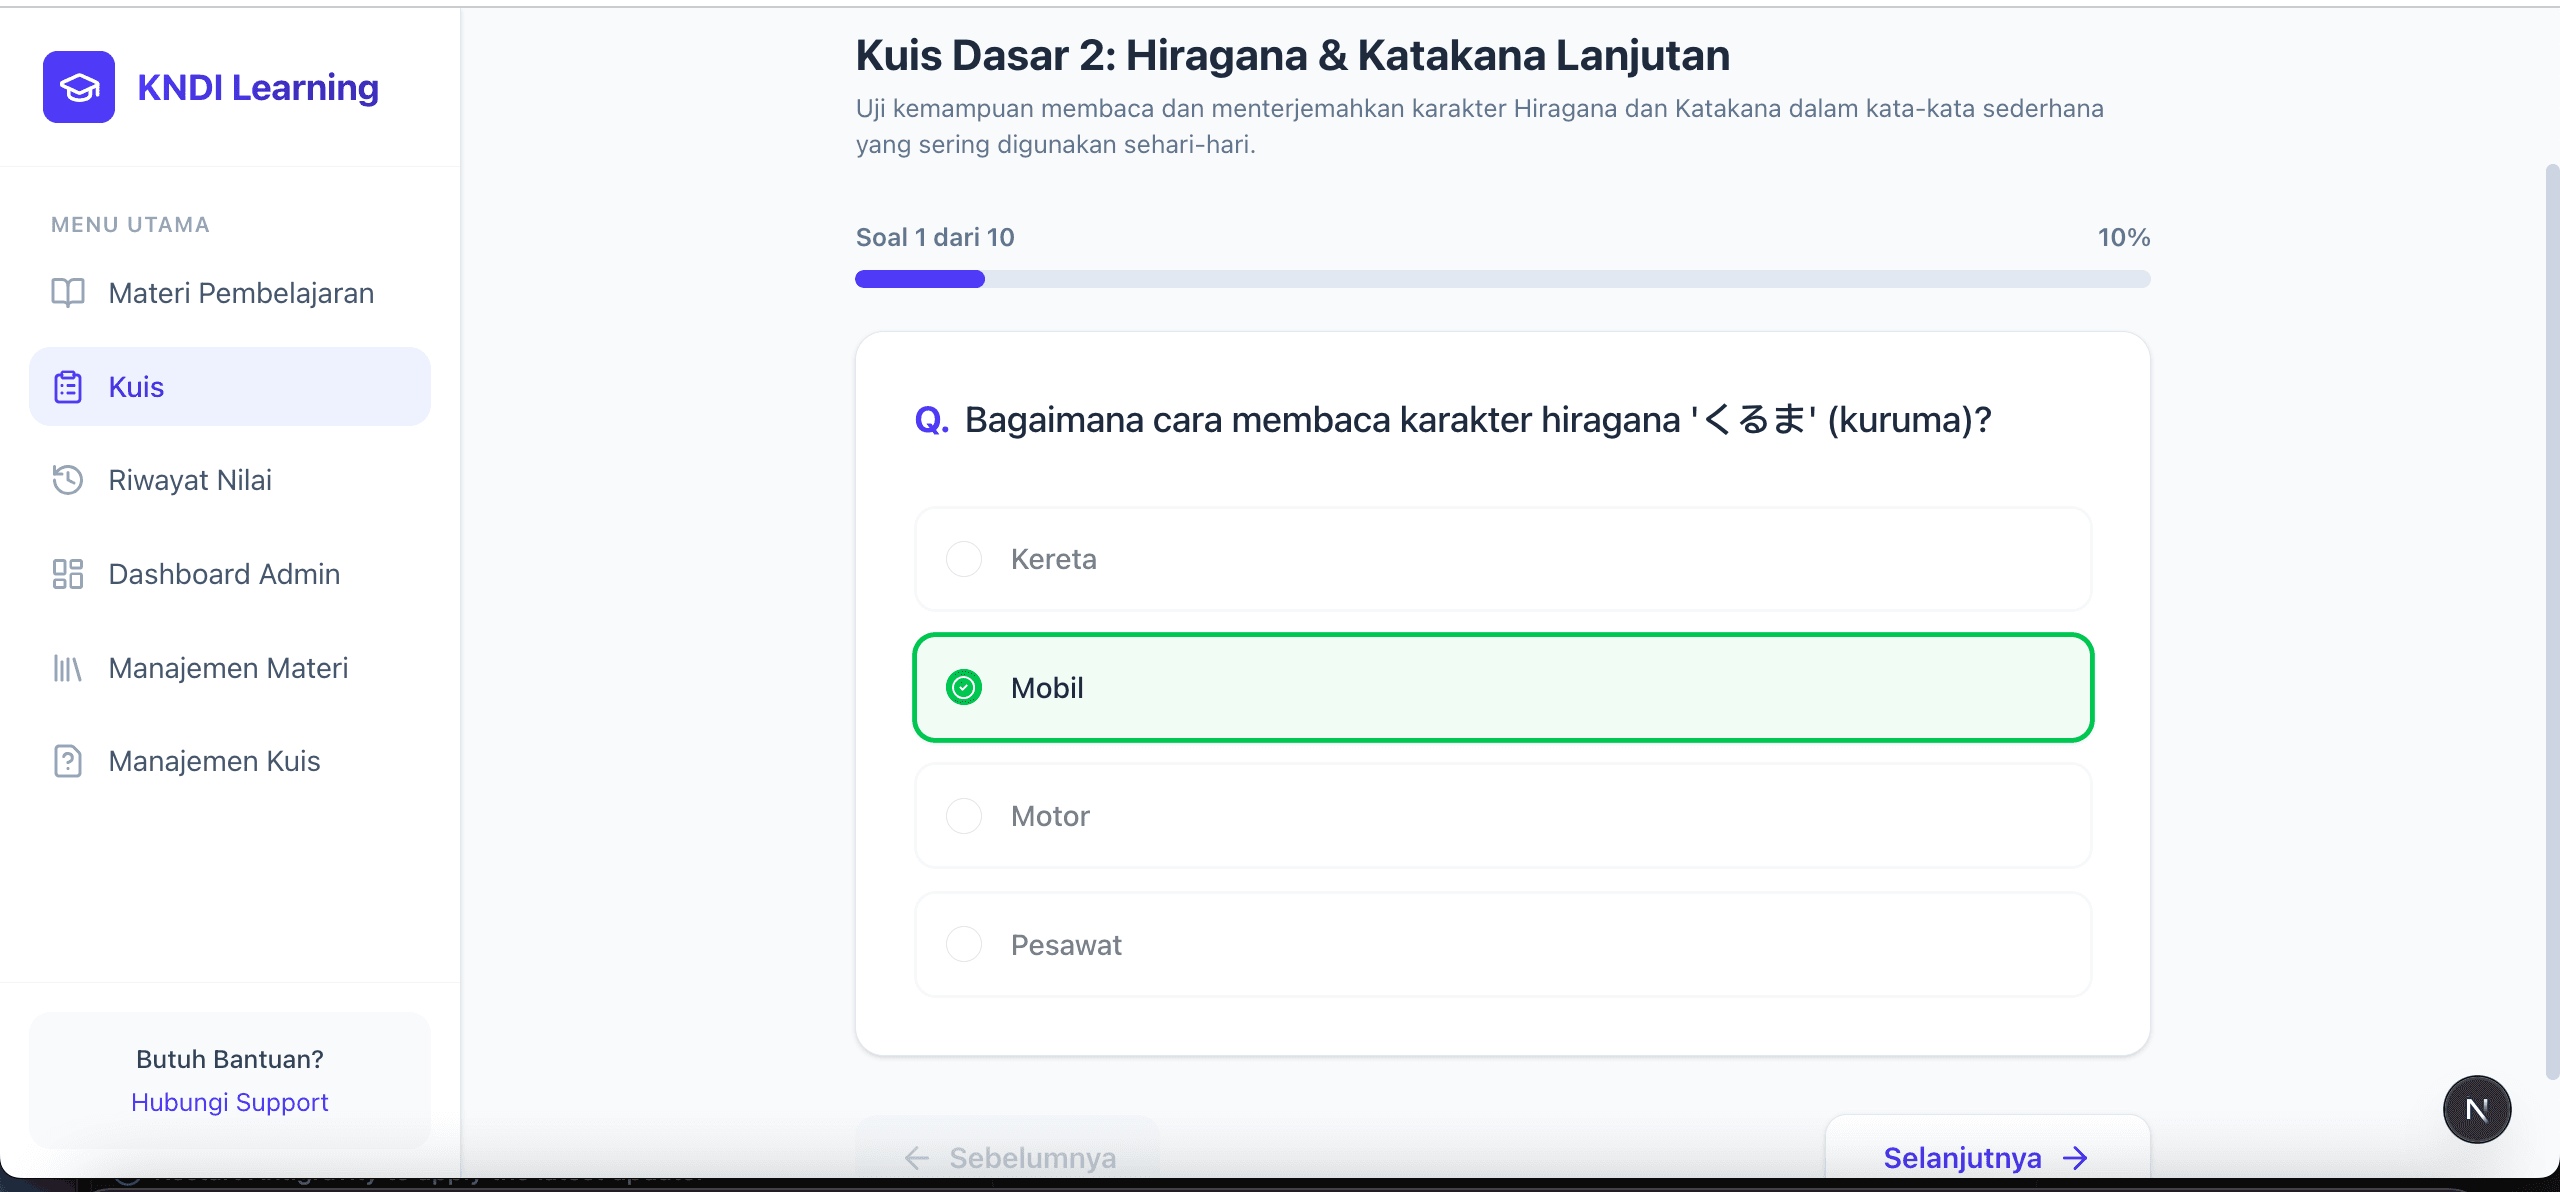Click the question text about 'くるま'
The width and height of the screenshot is (2560, 1192).
coord(1477,420)
